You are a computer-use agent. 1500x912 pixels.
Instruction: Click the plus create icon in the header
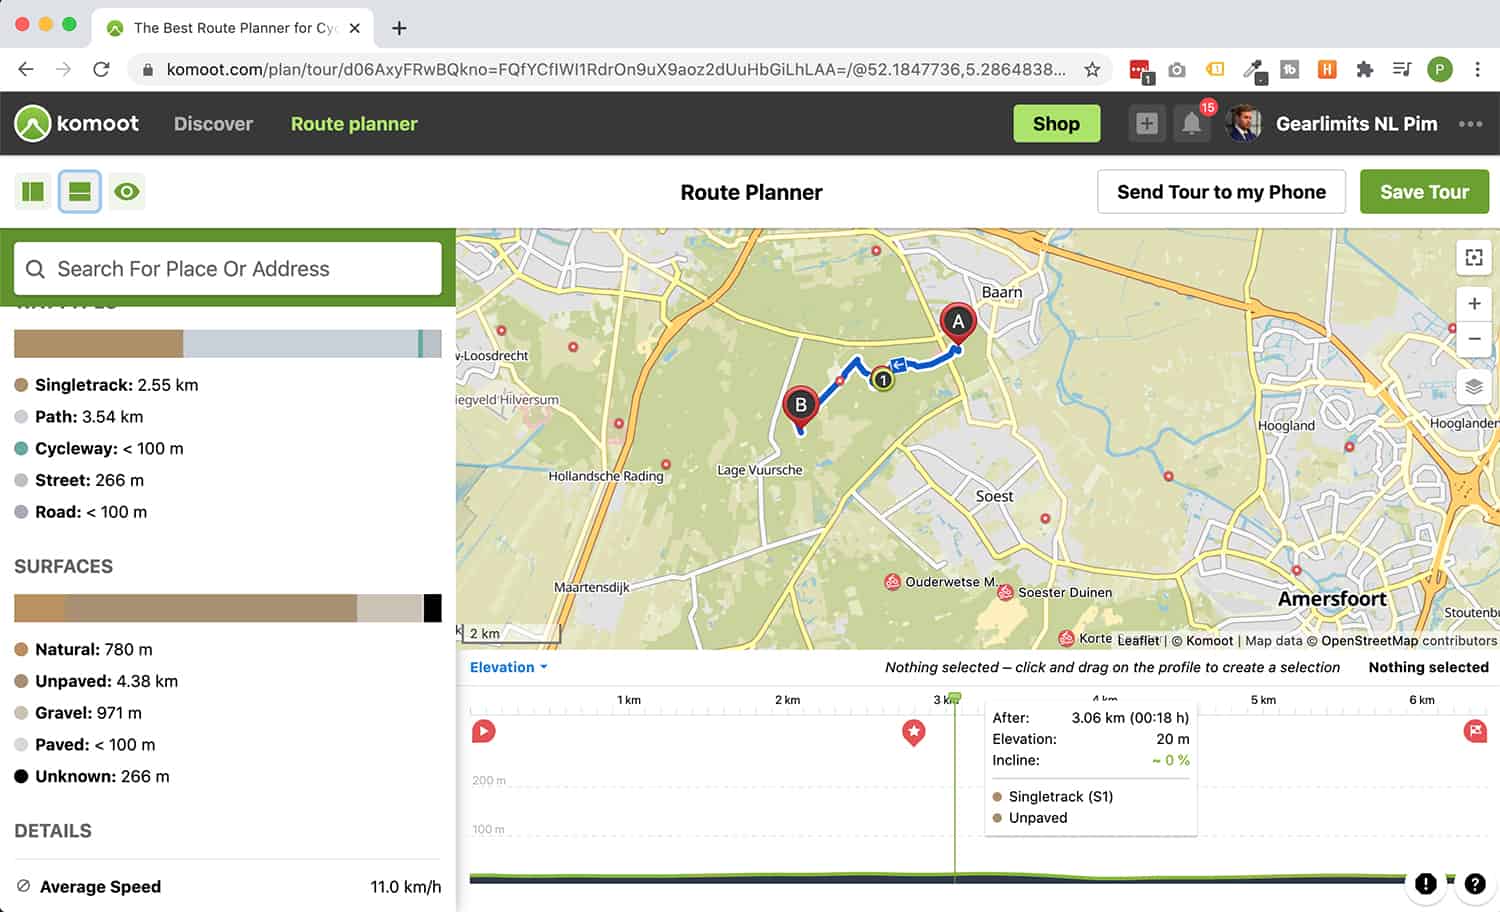pyautogui.click(x=1147, y=124)
